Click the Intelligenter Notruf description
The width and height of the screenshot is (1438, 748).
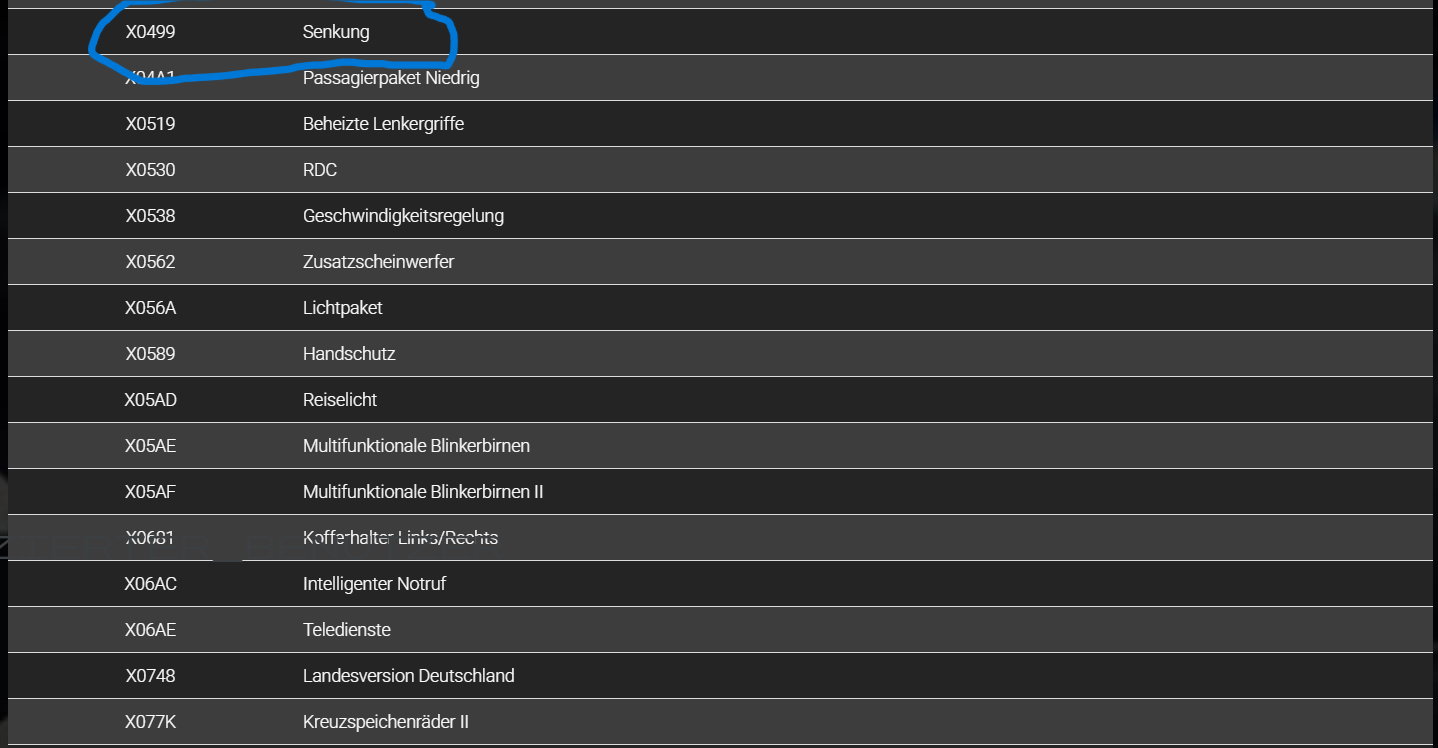point(374,584)
